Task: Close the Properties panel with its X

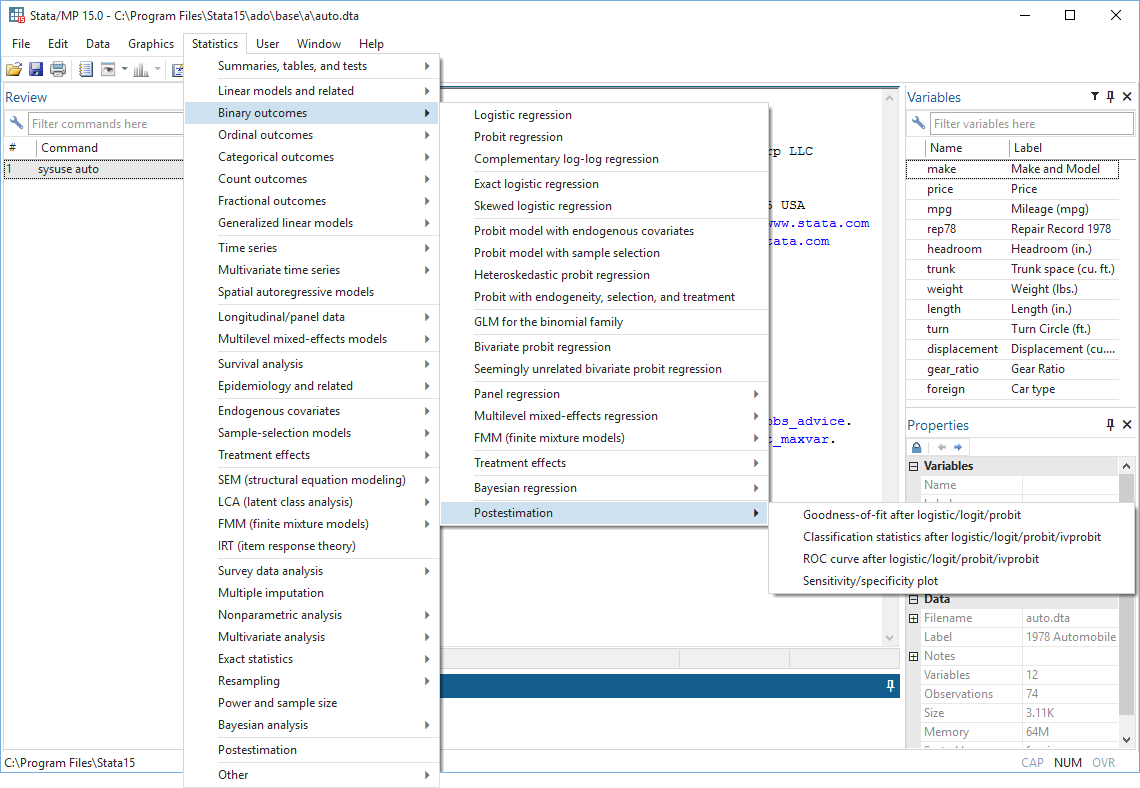Action: [1127, 425]
